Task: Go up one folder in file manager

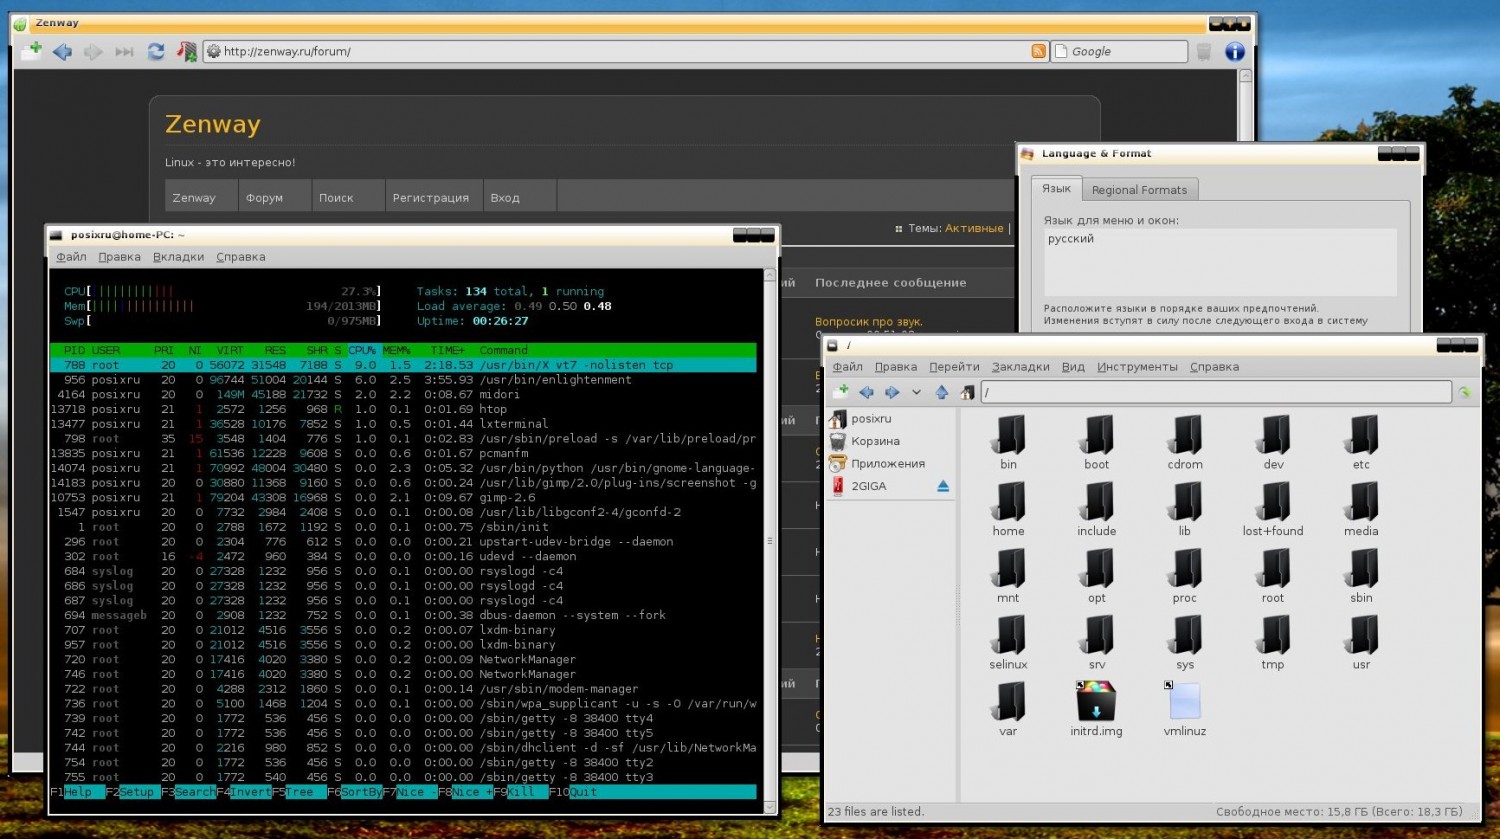Action: point(941,393)
